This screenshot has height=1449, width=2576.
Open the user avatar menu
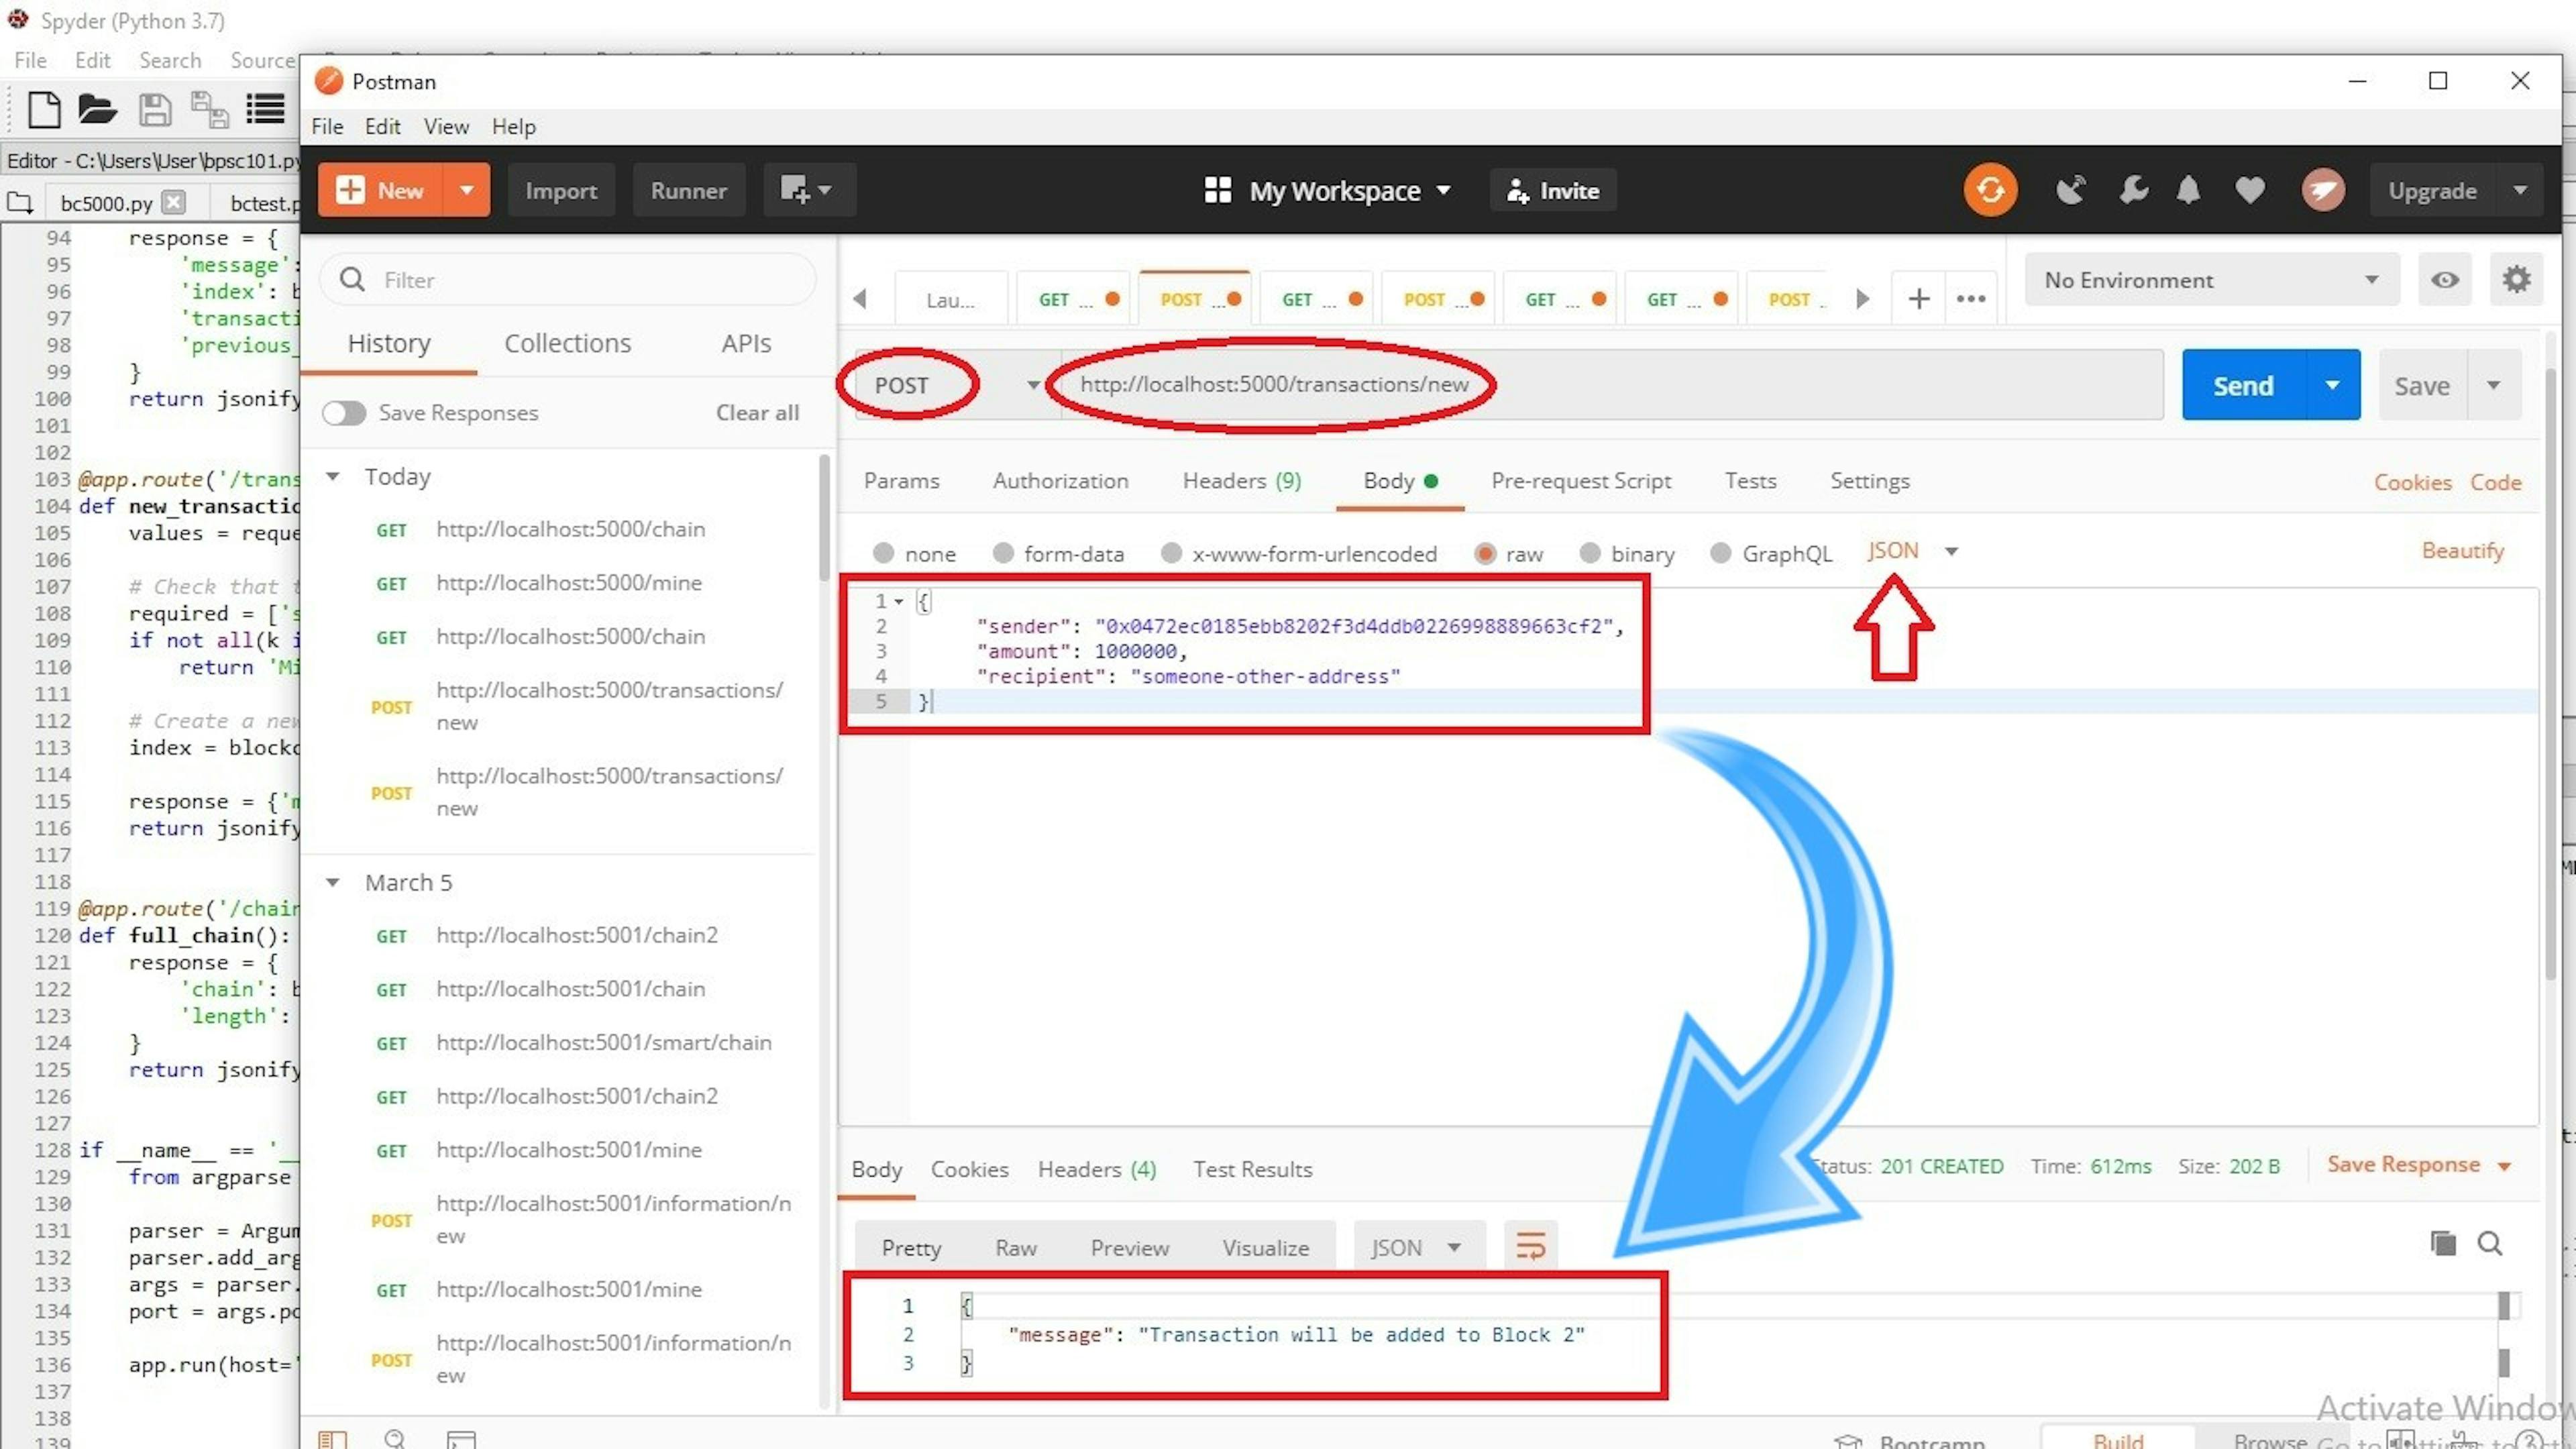2323,190
